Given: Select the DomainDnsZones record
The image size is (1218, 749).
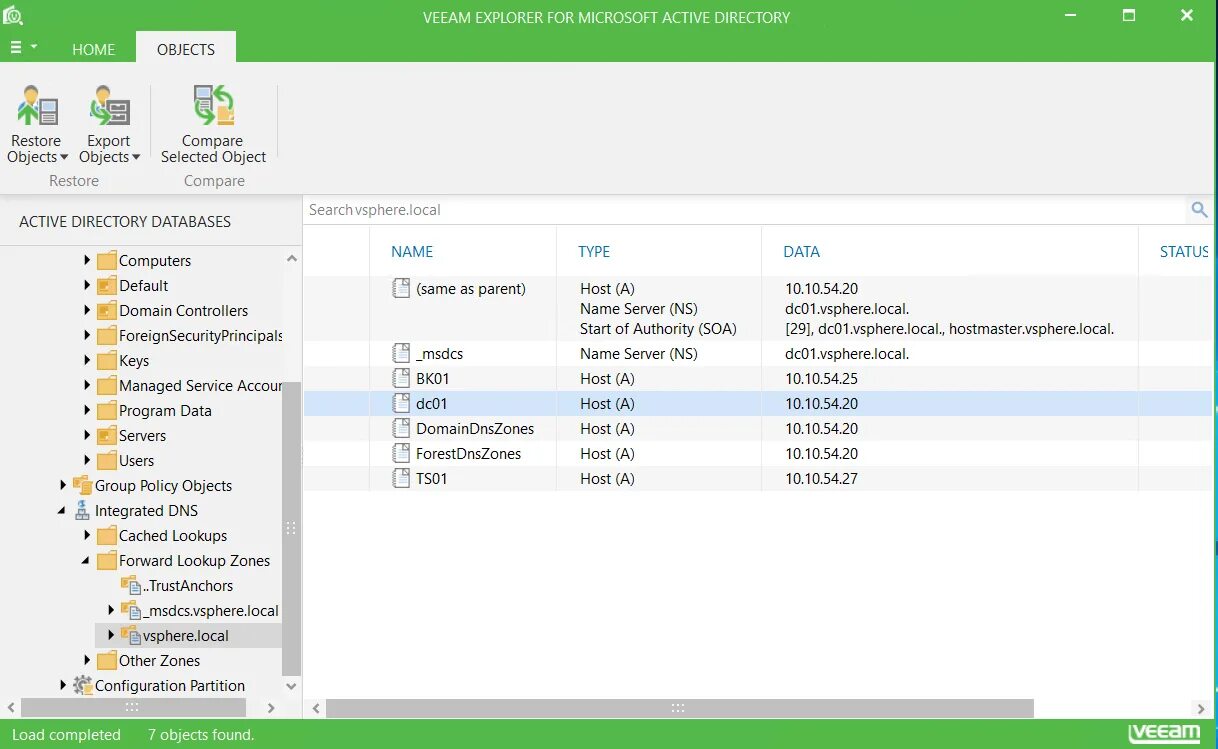Looking at the screenshot, I should click(475, 428).
